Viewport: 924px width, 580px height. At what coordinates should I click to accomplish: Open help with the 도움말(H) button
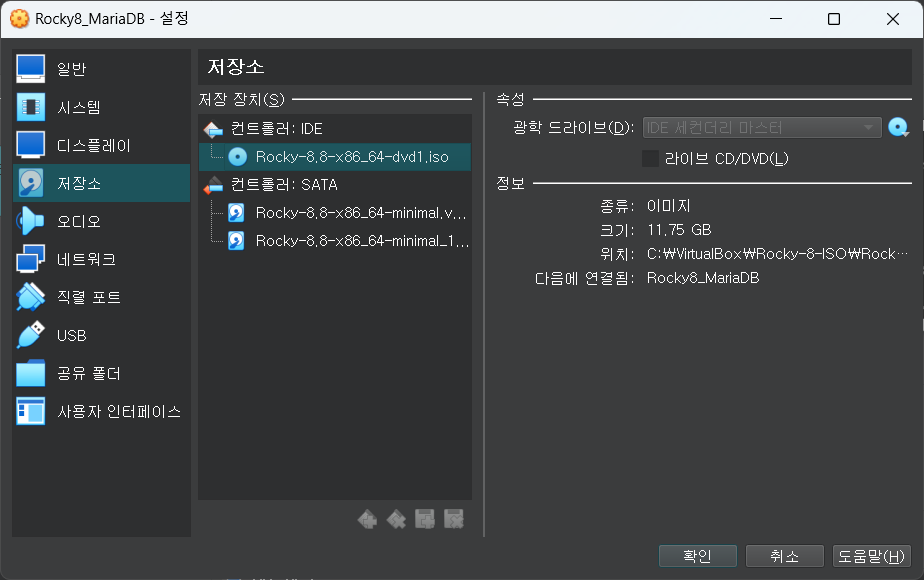[x=872, y=556]
